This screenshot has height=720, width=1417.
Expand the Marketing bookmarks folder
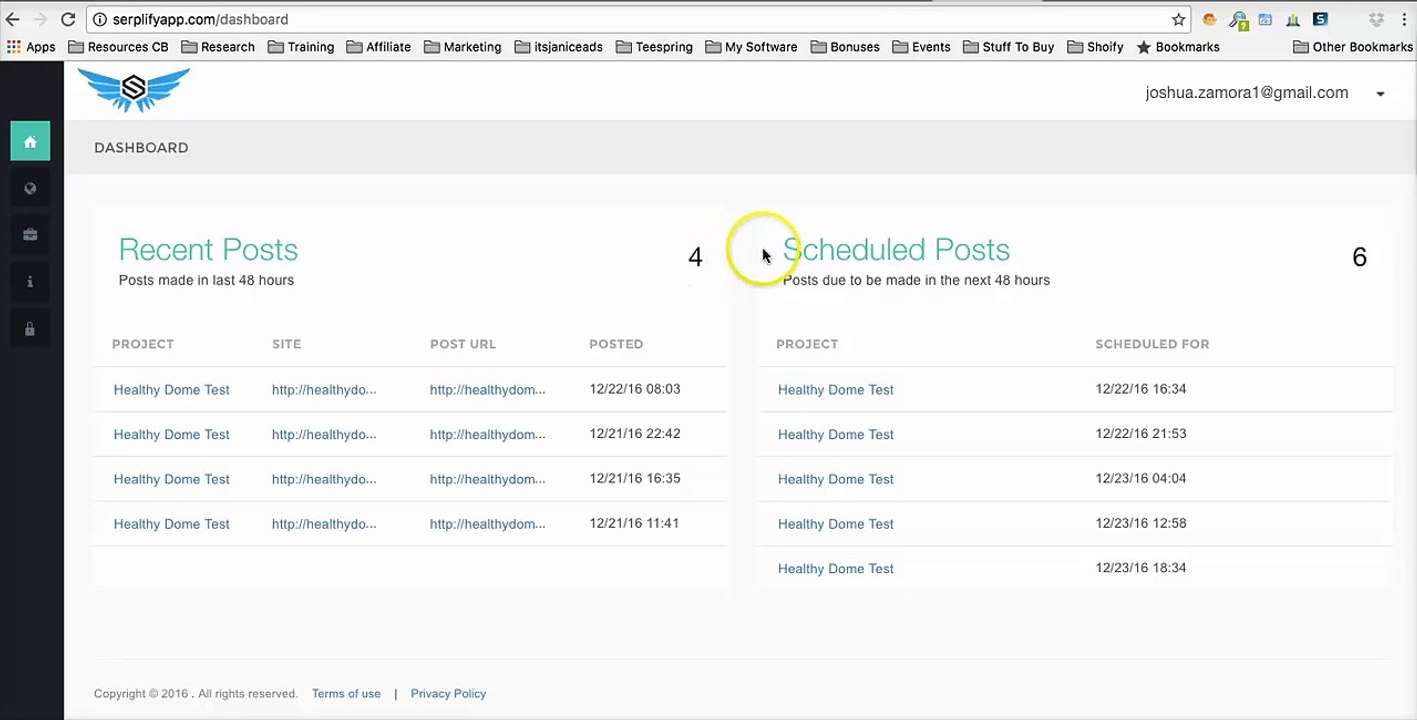pos(462,47)
